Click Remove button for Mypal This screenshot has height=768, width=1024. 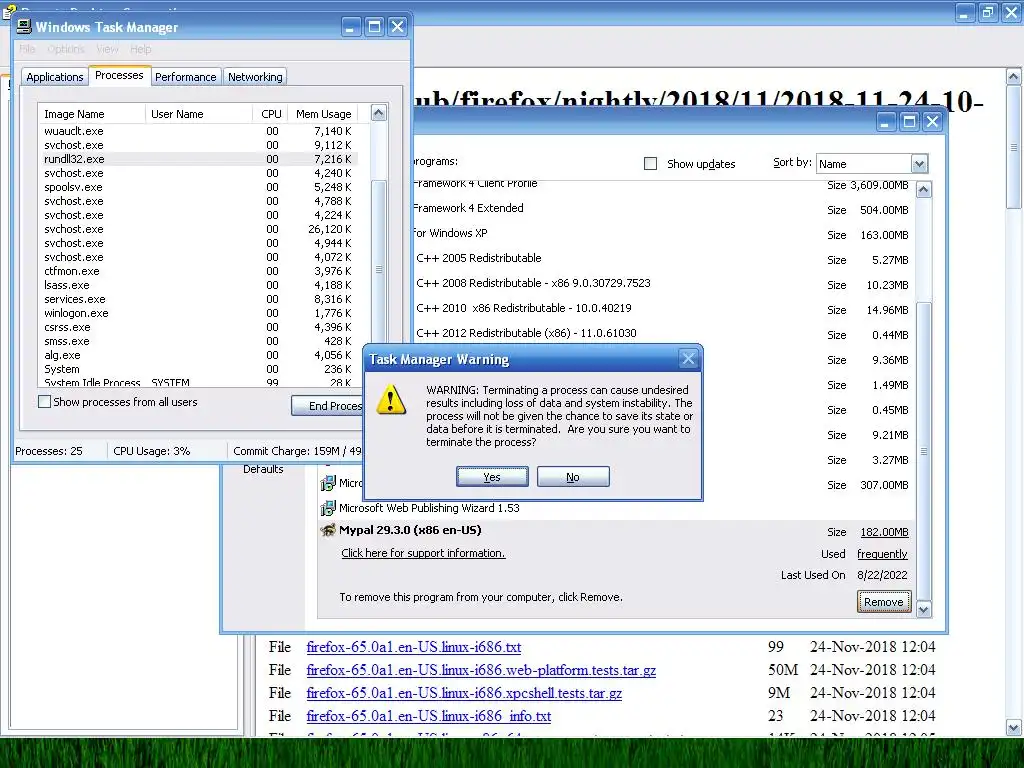click(x=884, y=601)
